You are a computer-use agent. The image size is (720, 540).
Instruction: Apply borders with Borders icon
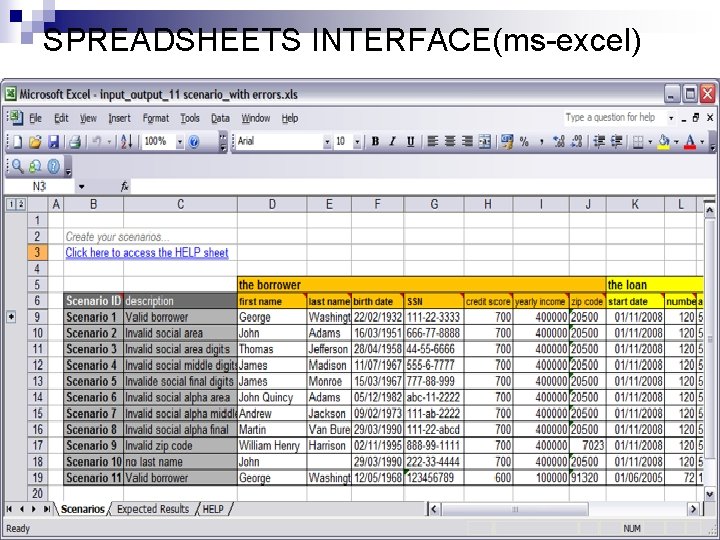coord(638,142)
